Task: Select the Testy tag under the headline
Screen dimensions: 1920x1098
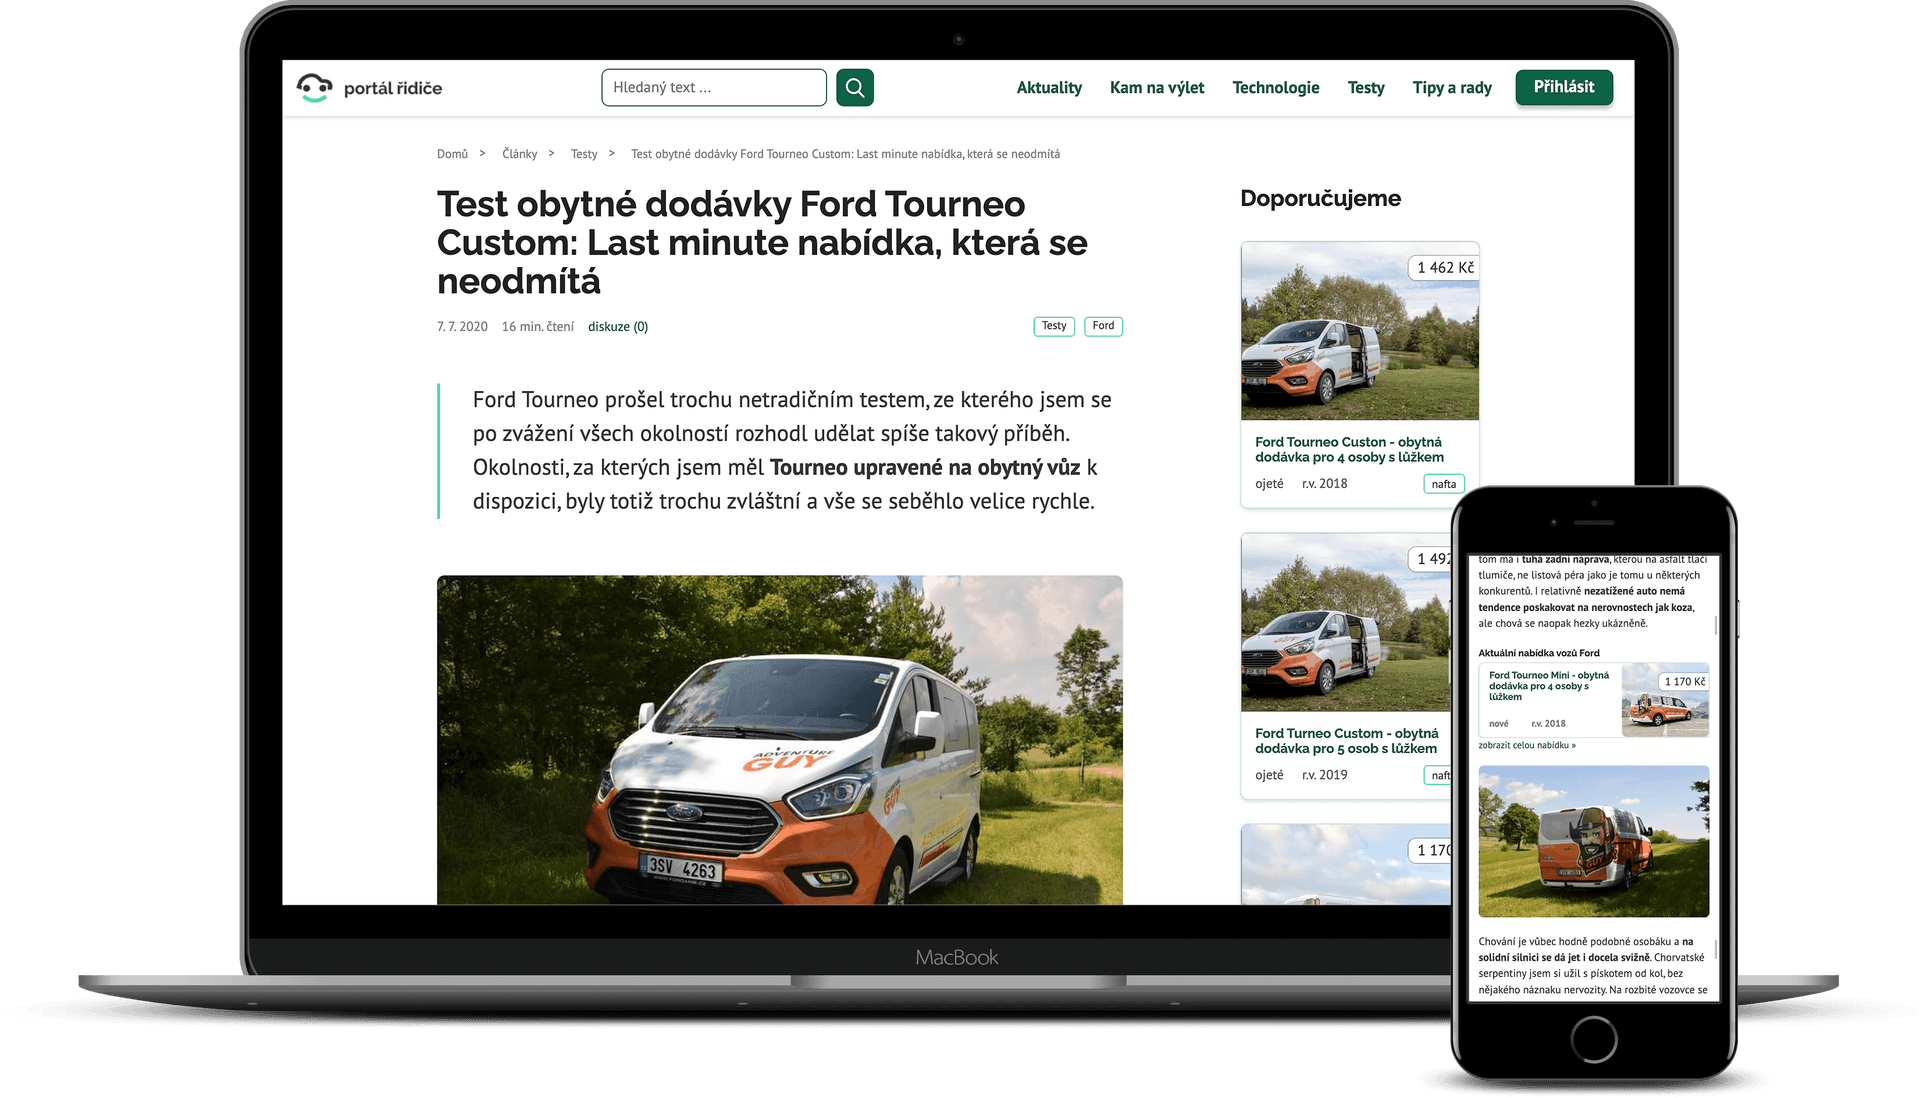Action: (x=1054, y=326)
